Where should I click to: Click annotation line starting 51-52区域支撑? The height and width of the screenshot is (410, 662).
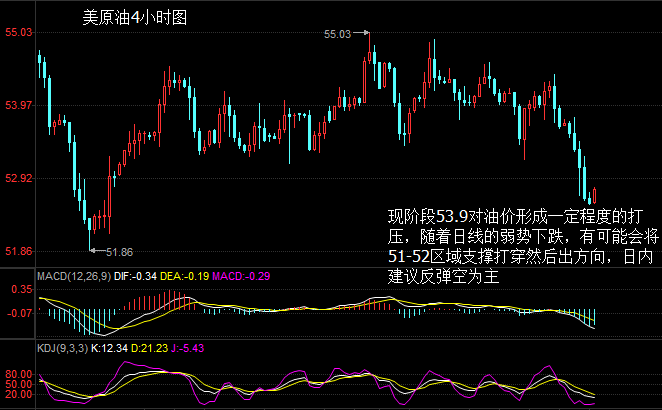click(x=521, y=256)
